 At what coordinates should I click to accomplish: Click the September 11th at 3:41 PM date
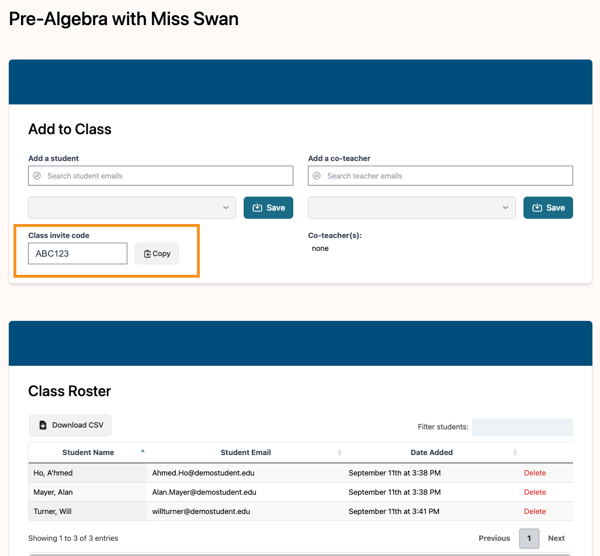(394, 511)
